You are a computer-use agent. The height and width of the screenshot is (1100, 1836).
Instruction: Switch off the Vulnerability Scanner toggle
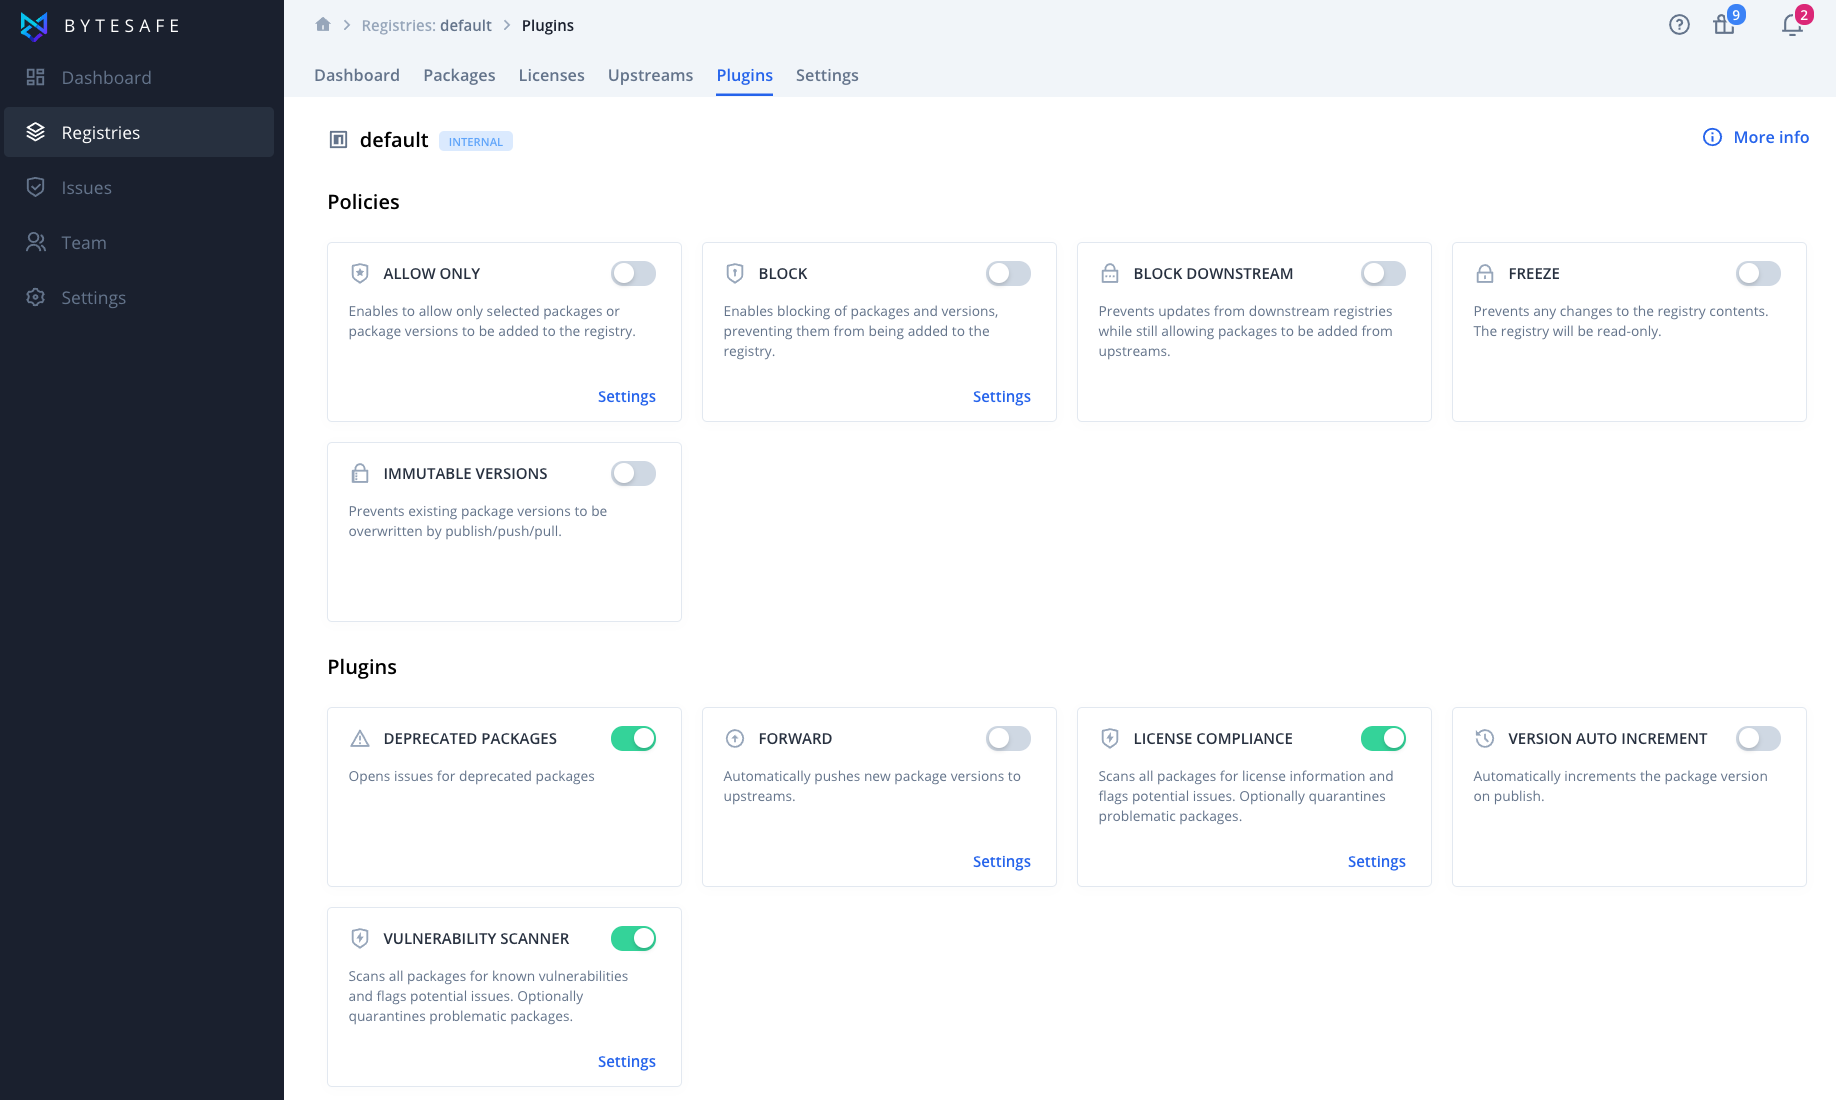pos(633,938)
